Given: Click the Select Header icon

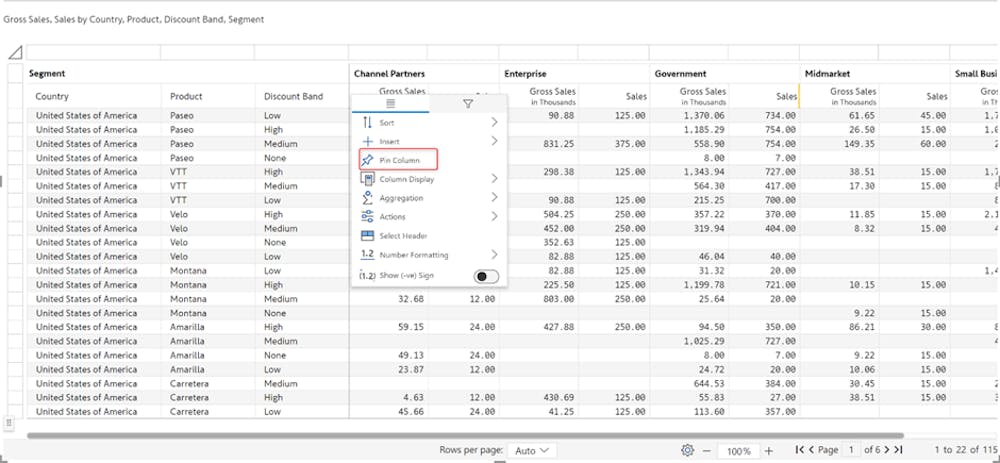Looking at the screenshot, I should tap(367, 236).
